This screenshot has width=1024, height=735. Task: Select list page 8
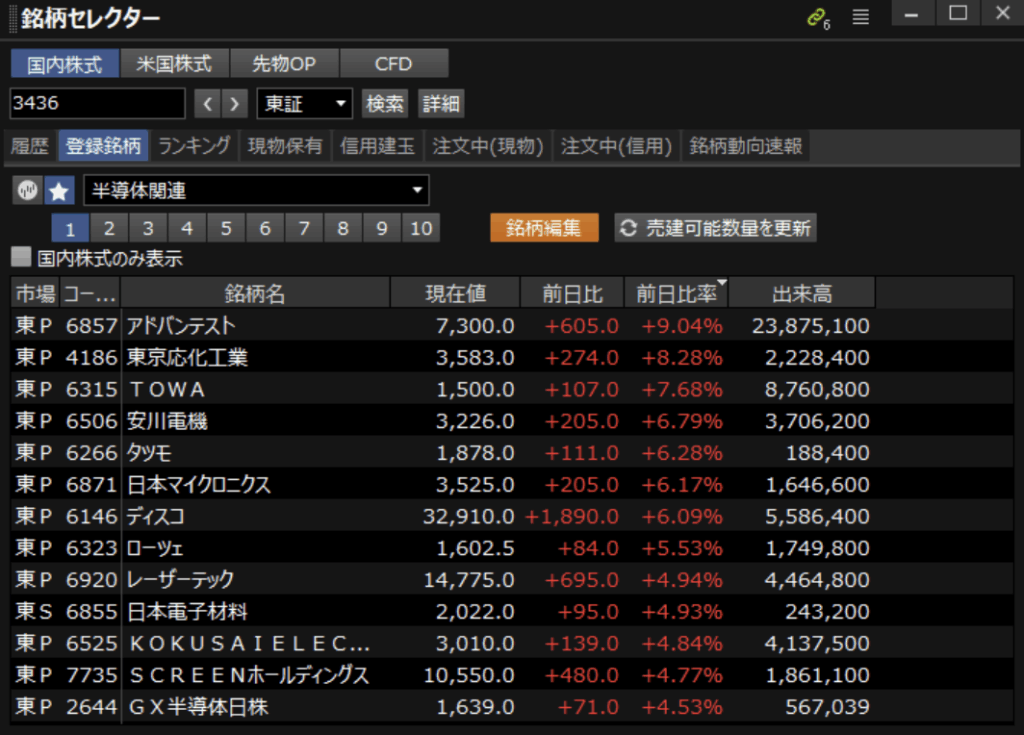point(343,228)
